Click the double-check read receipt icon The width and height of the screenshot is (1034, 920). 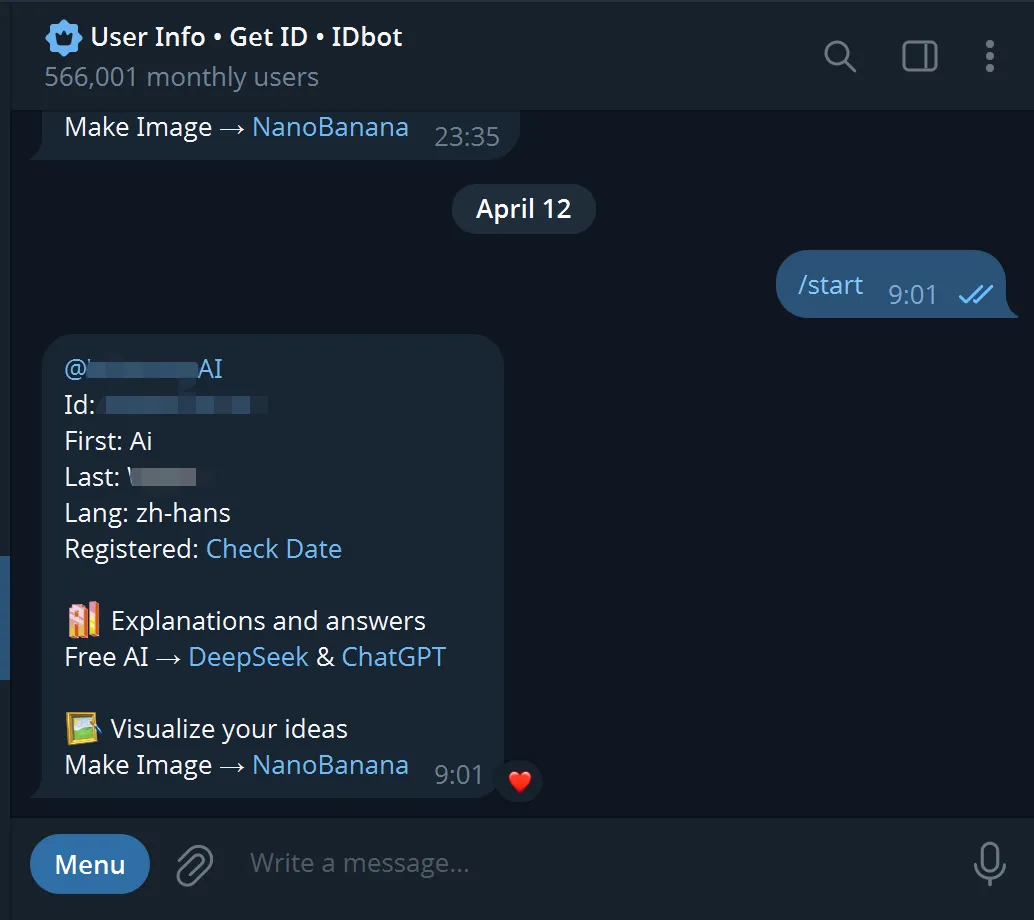coord(975,294)
